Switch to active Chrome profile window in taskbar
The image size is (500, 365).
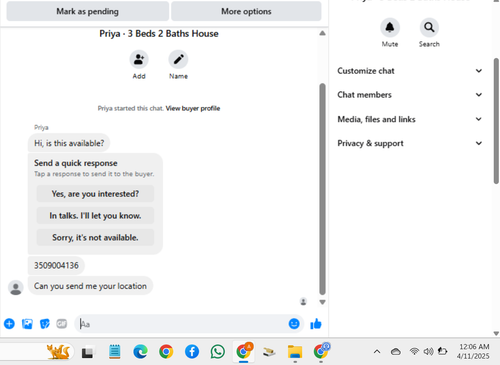[x=244, y=352]
